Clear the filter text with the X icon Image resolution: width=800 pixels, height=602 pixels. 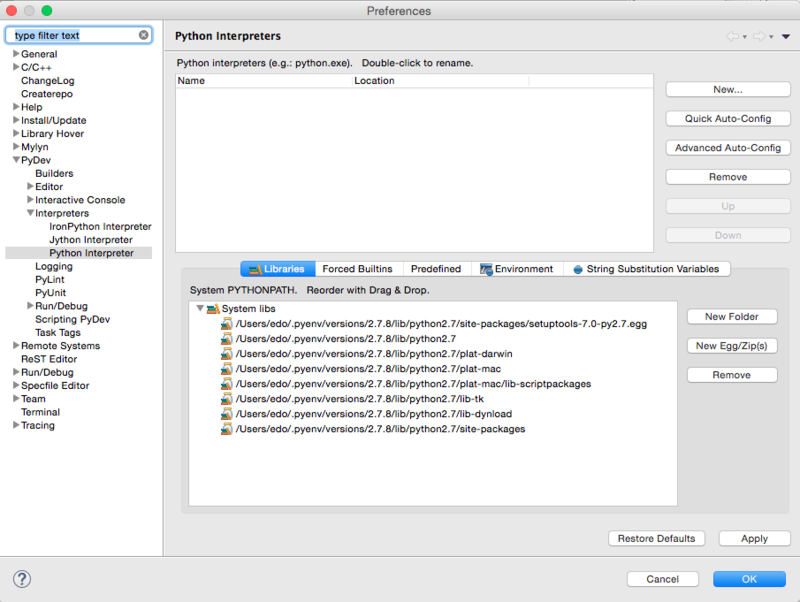[x=144, y=35]
